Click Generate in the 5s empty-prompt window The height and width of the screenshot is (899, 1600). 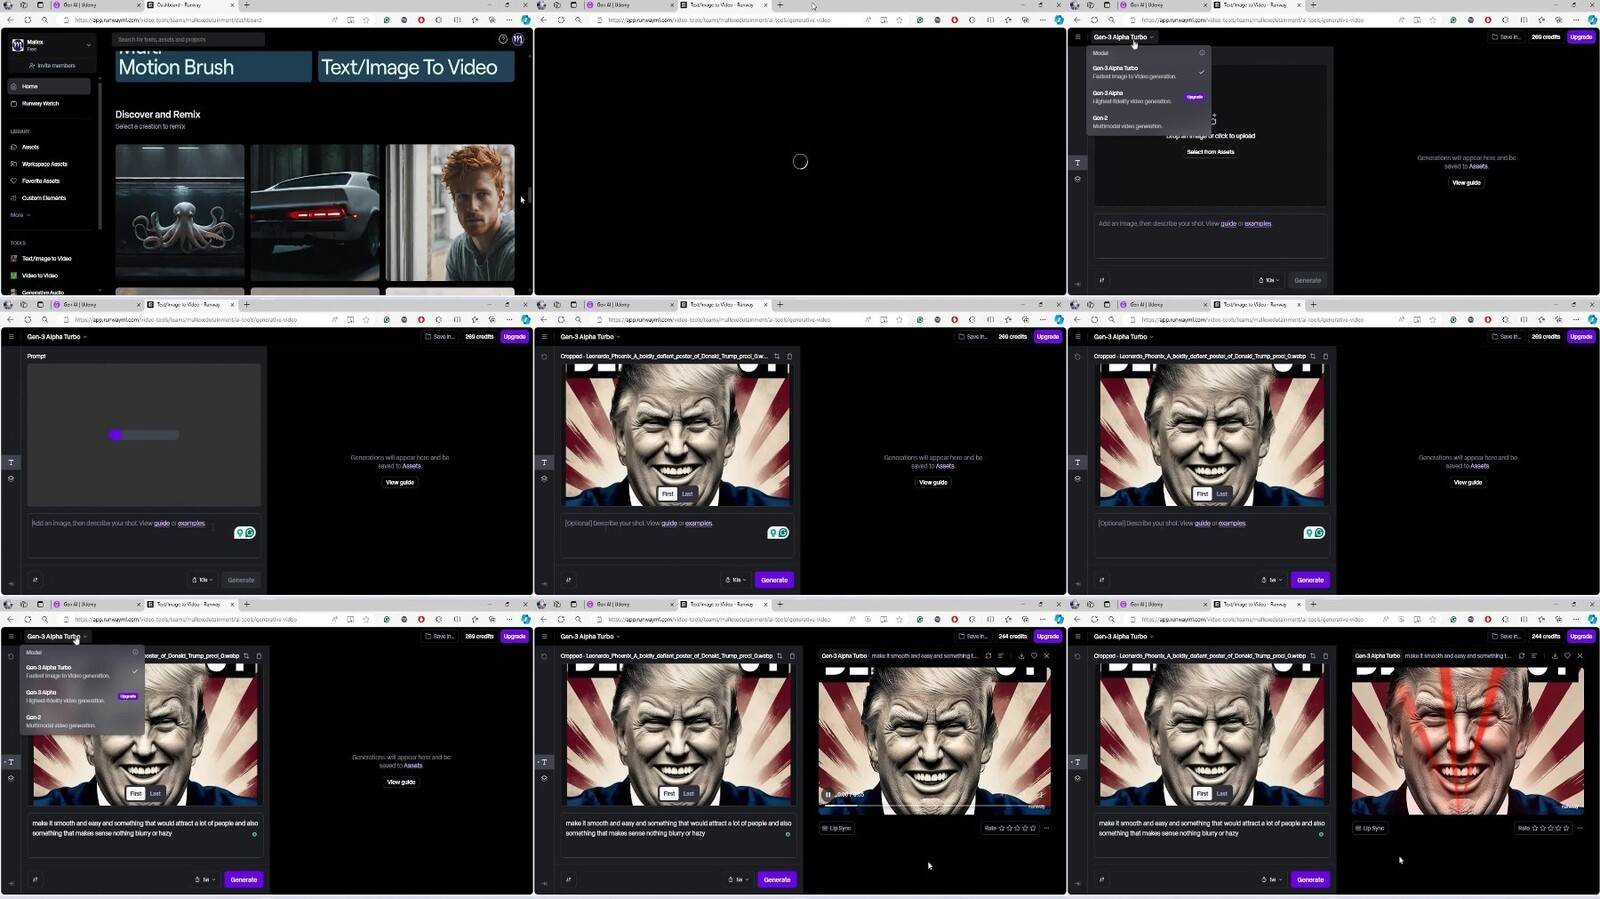(x=1310, y=580)
